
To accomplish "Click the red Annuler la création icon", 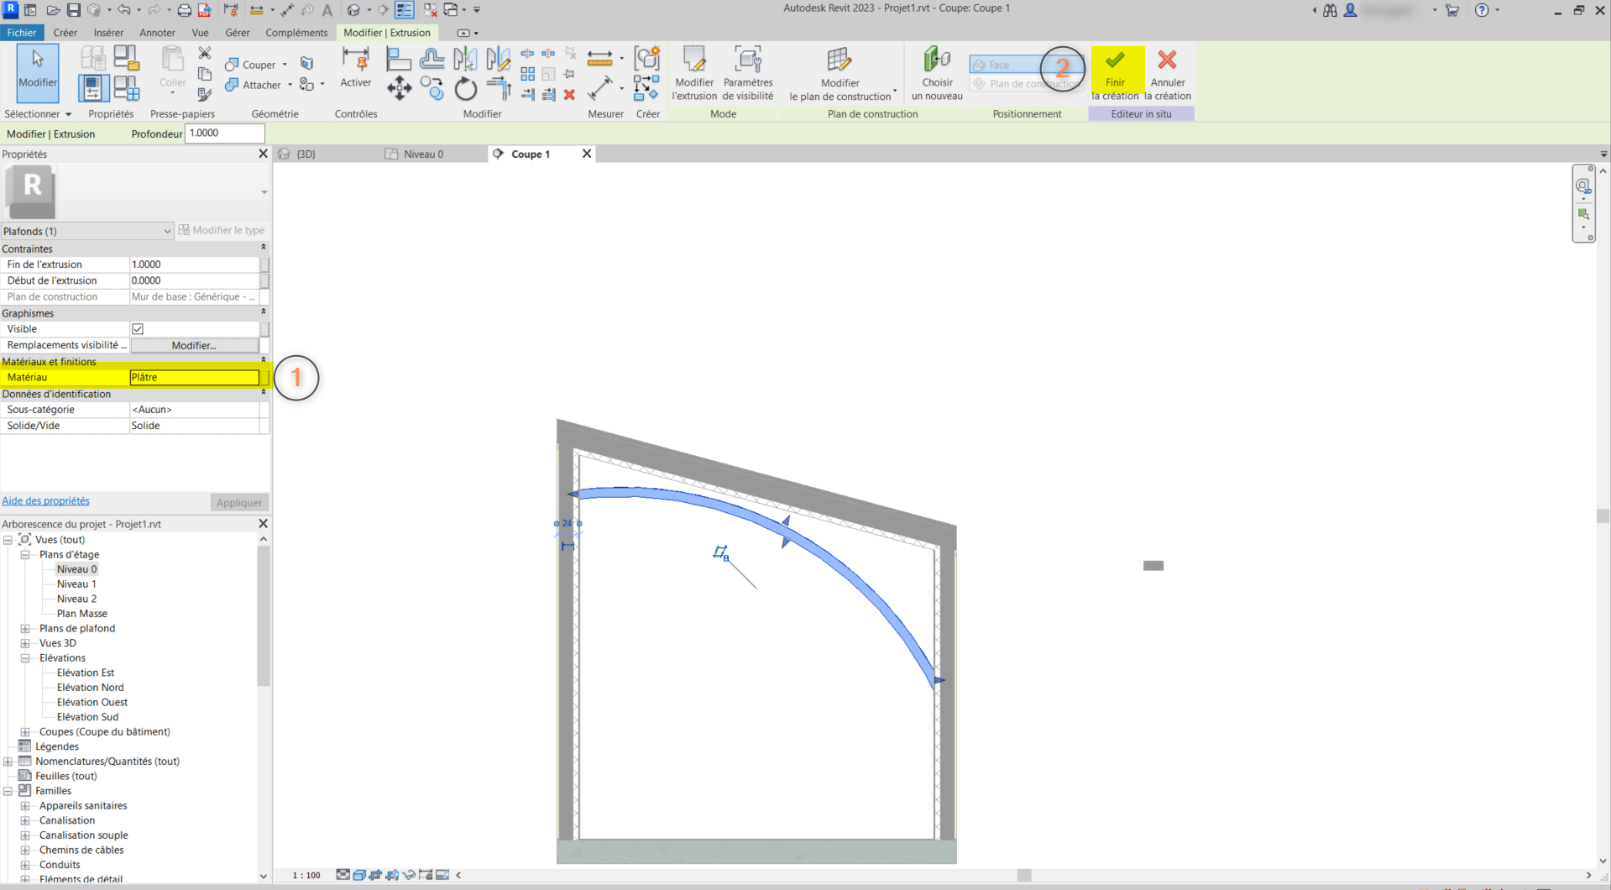I will 1167,62.
